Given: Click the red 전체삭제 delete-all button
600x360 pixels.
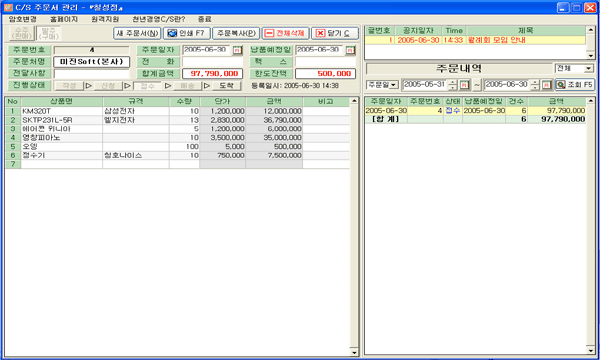Looking at the screenshot, I should pos(285,33).
